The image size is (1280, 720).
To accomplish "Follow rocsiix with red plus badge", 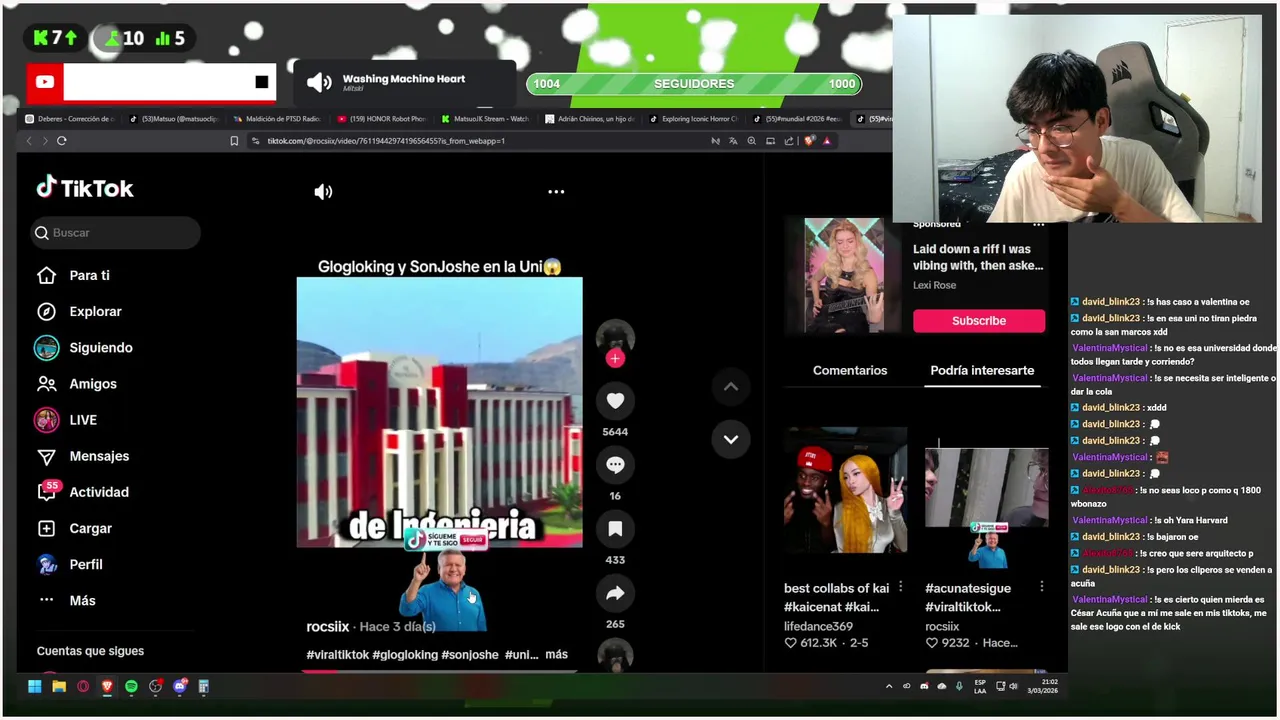I will [x=615, y=358].
